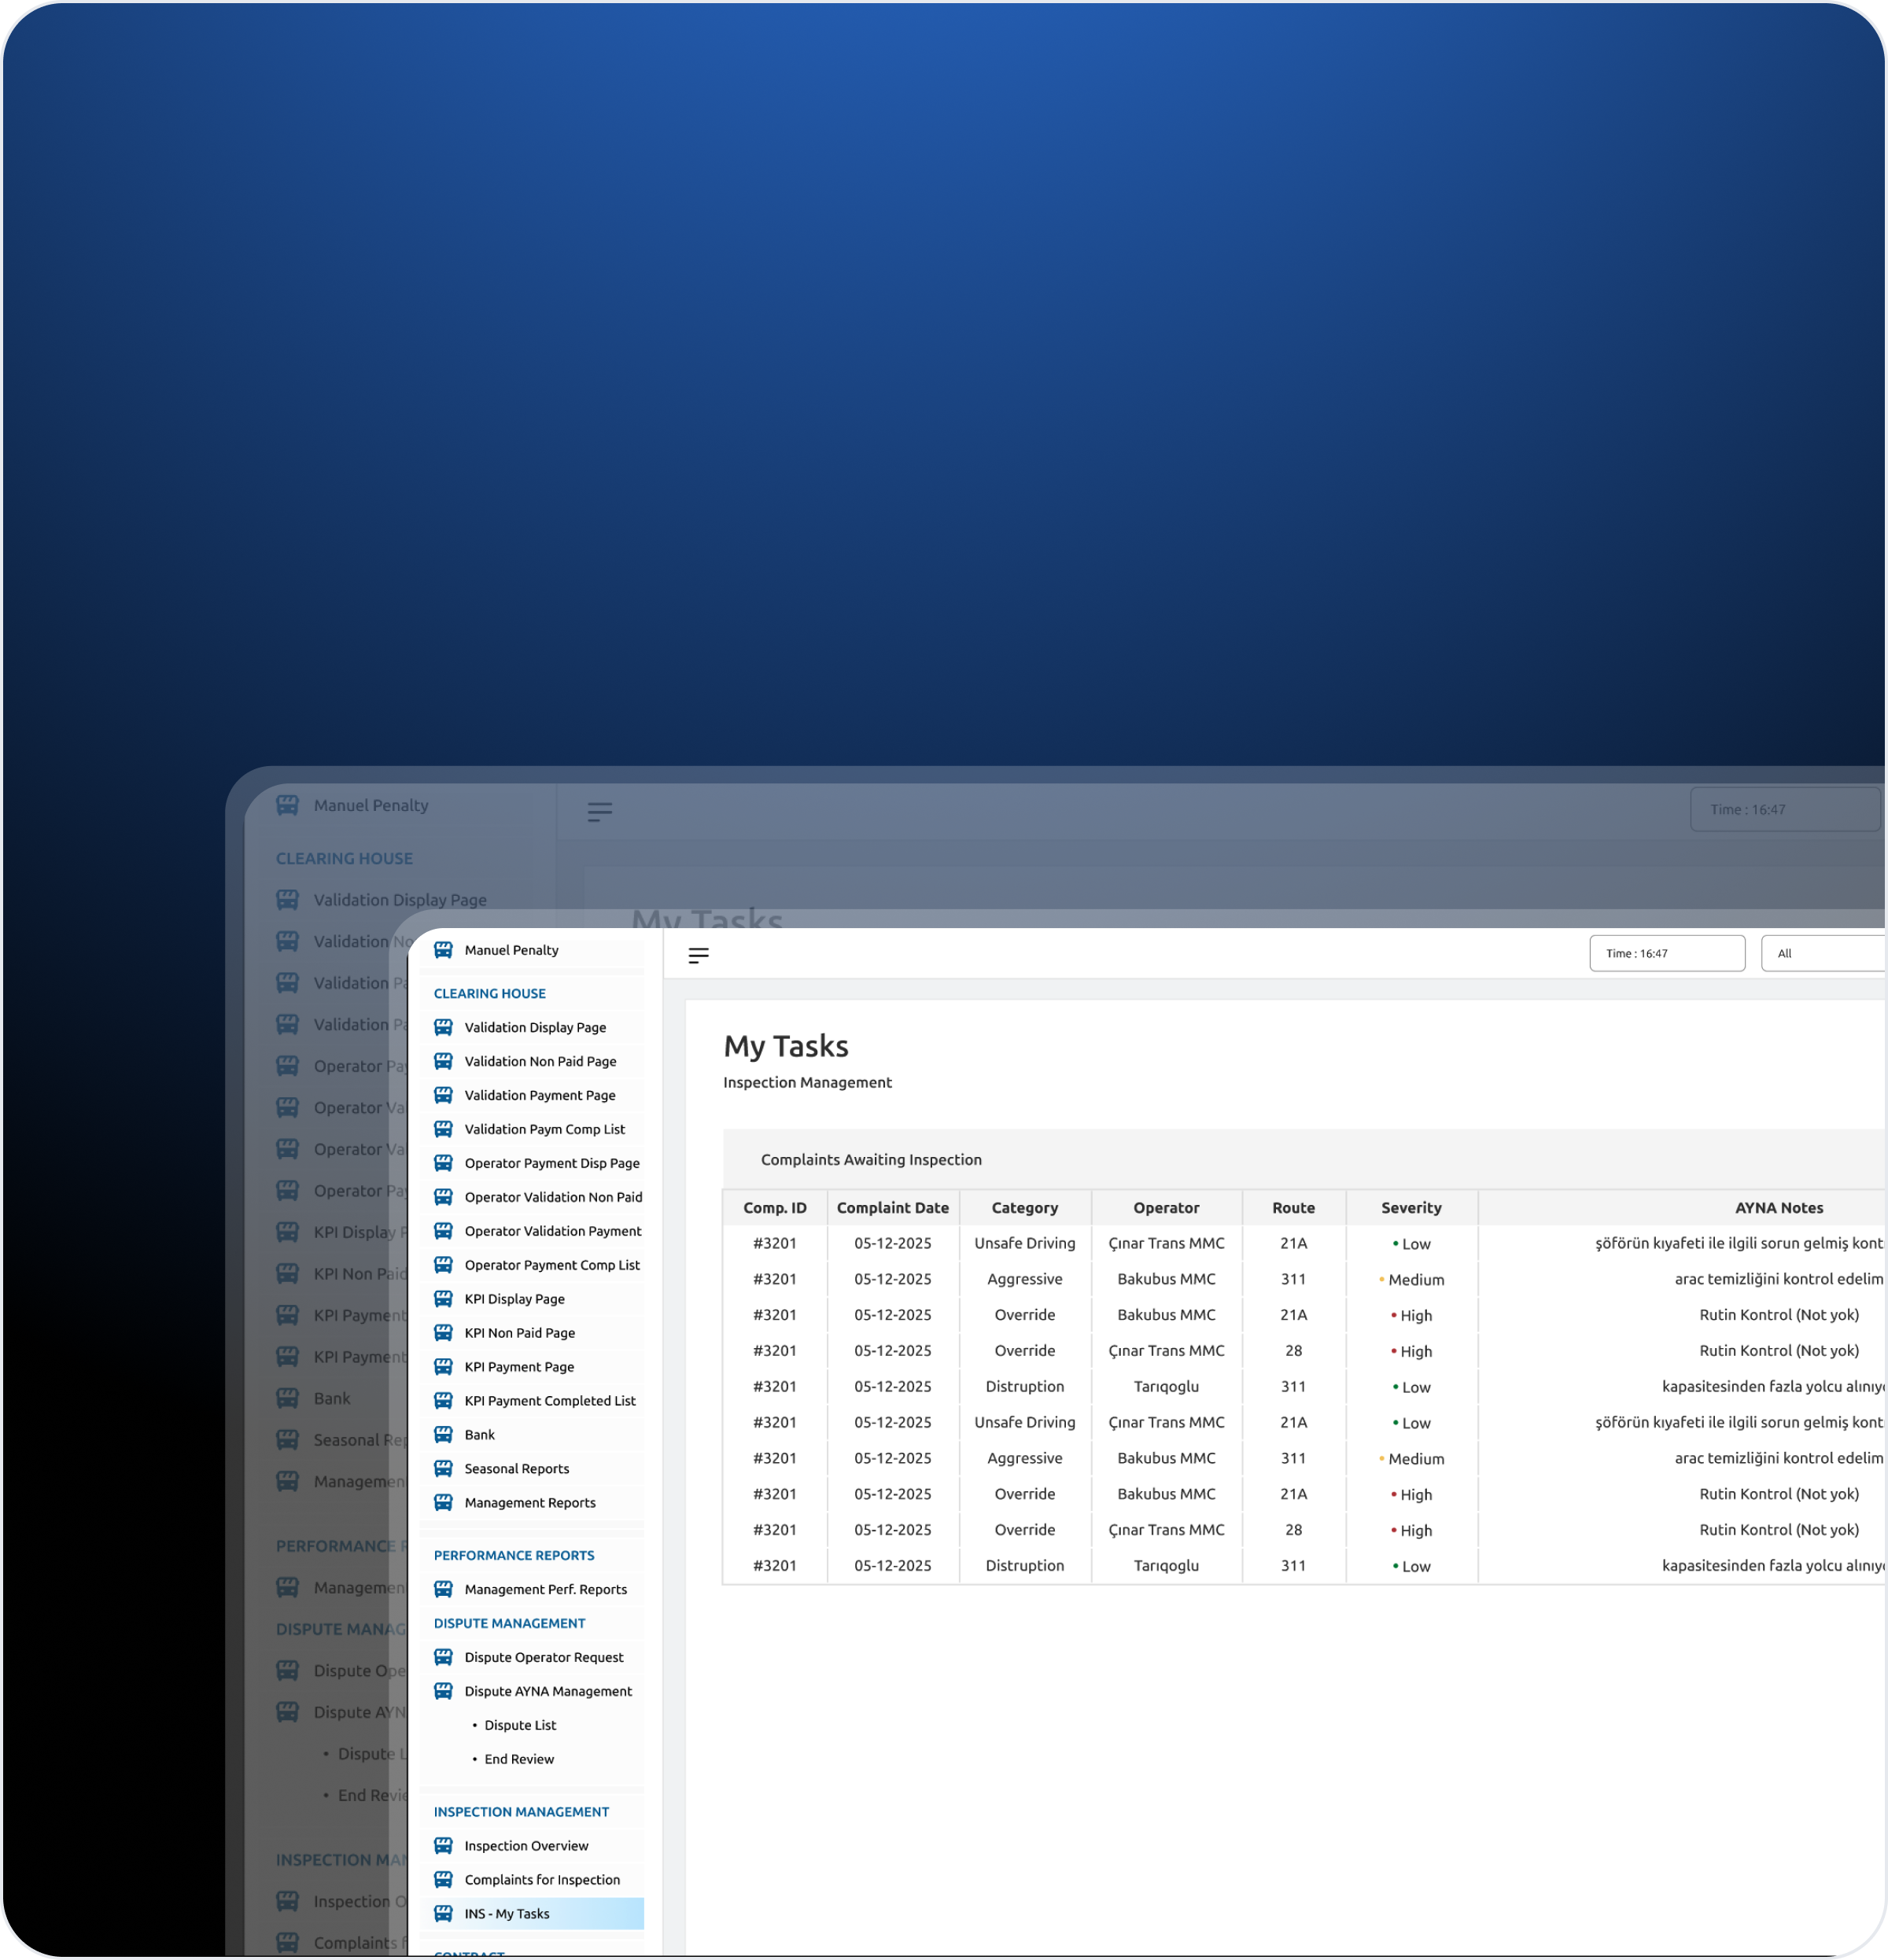Click the Severity column header

(1410, 1208)
